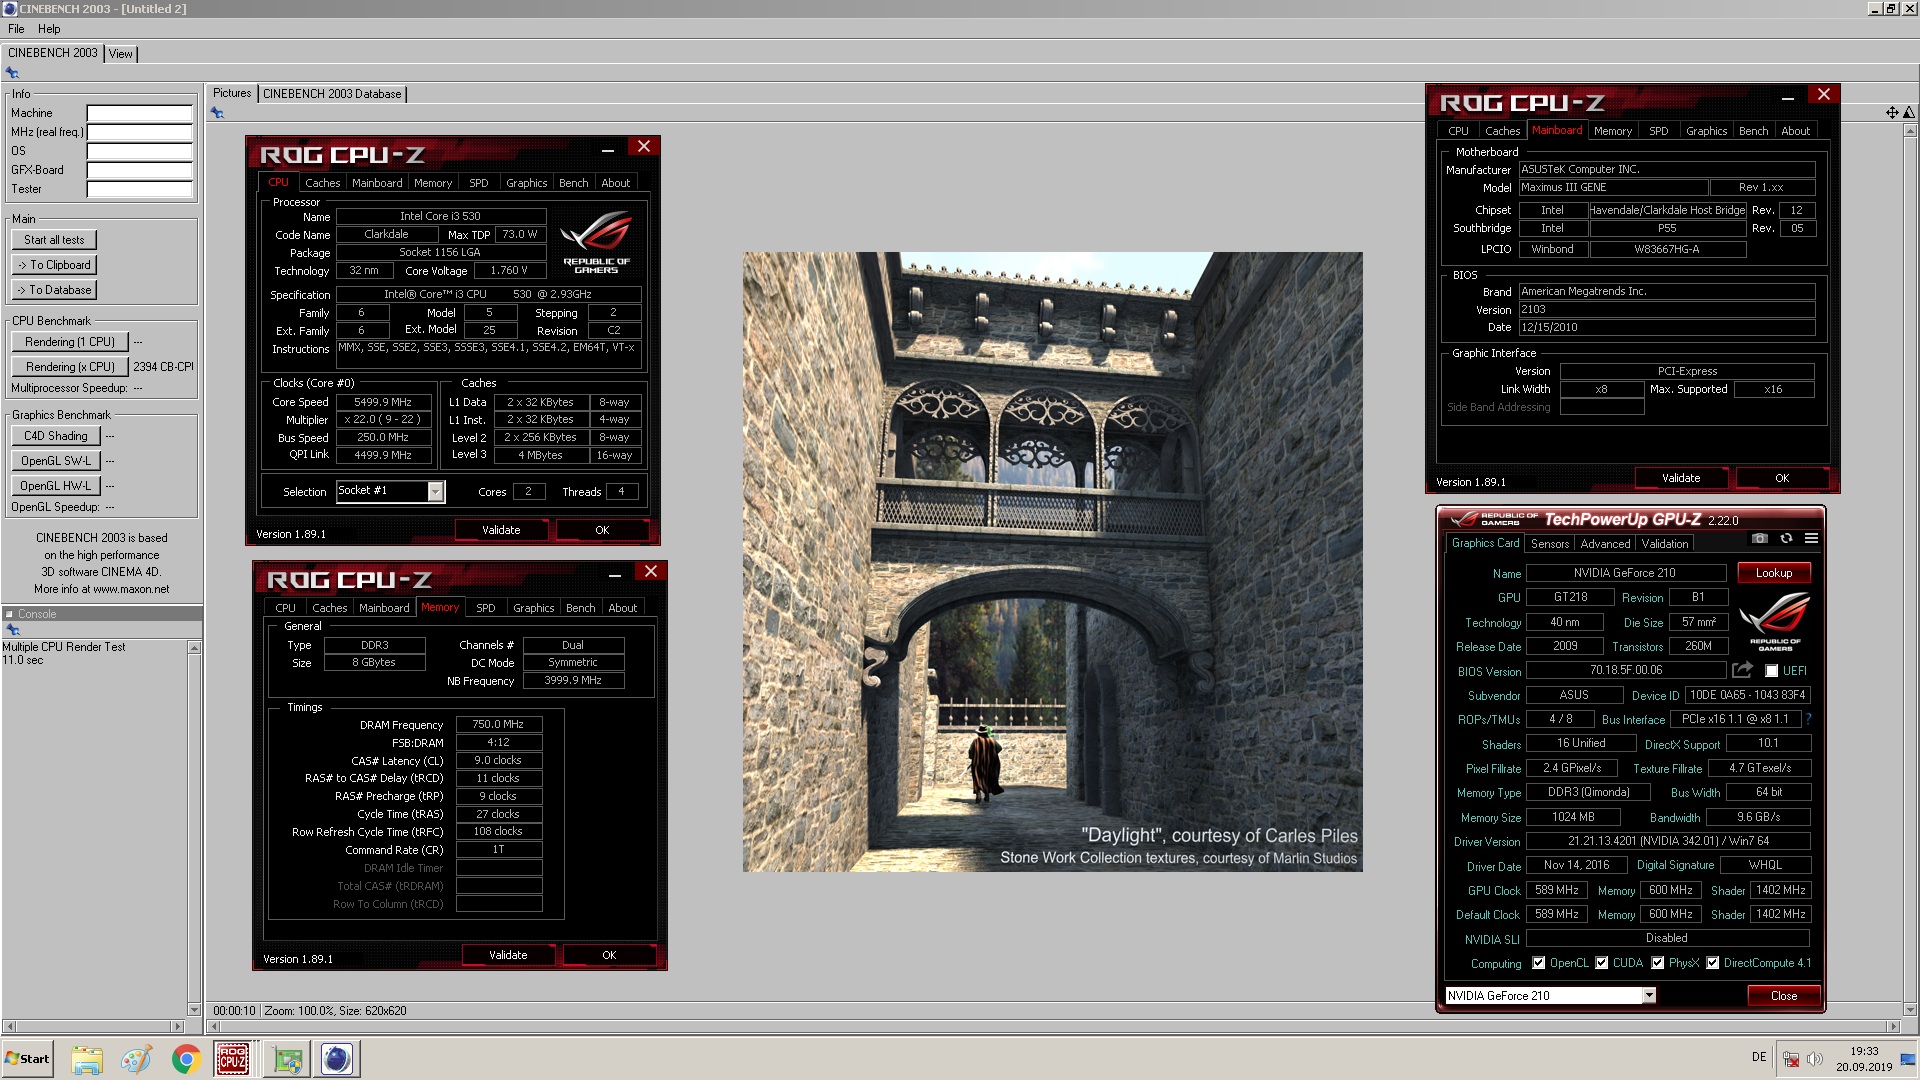Switch to CINEBENCH 2003 Database tab
Image resolution: width=1920 pixels, height=1080 pixels.
332,94
